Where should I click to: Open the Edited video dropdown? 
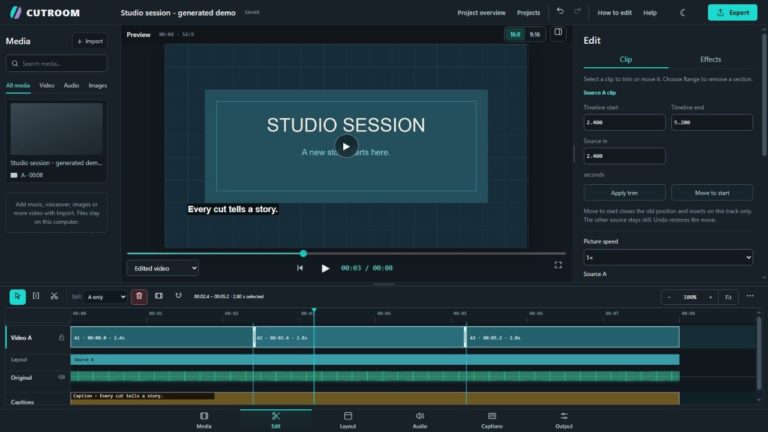pos(163,268)
